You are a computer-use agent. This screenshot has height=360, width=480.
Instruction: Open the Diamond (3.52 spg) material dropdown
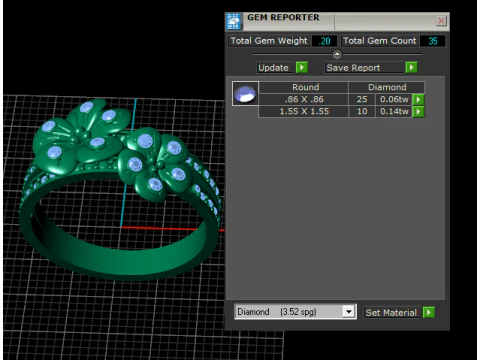coord(349,312)
